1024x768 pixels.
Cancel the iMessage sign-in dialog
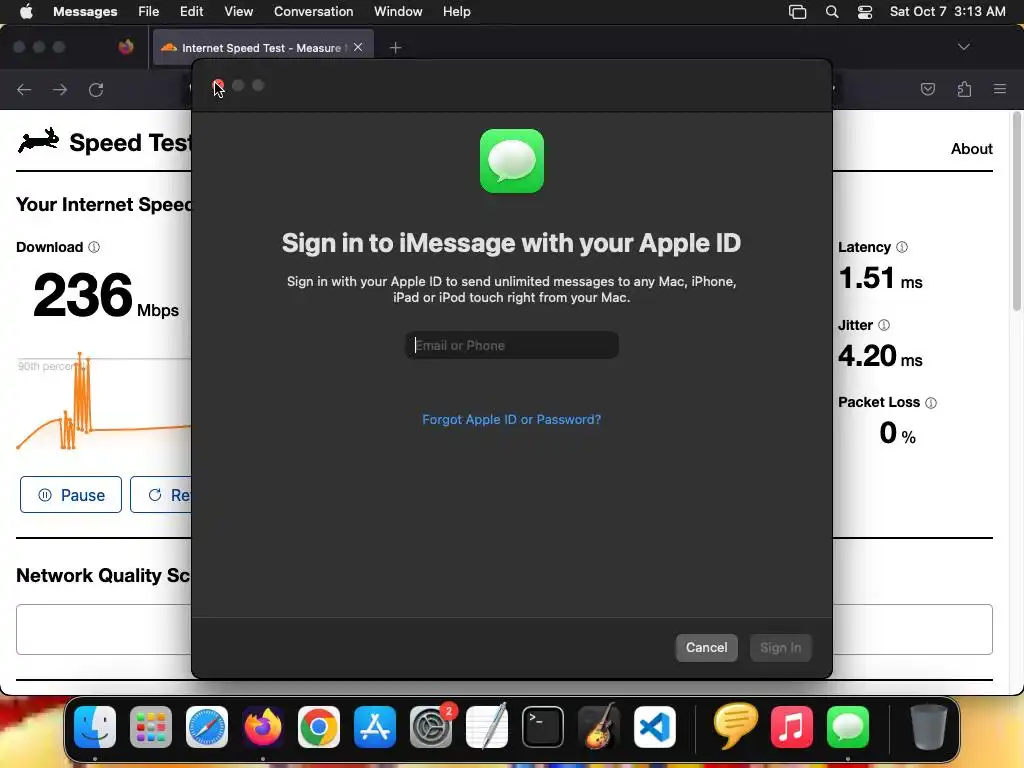point(706,647)
